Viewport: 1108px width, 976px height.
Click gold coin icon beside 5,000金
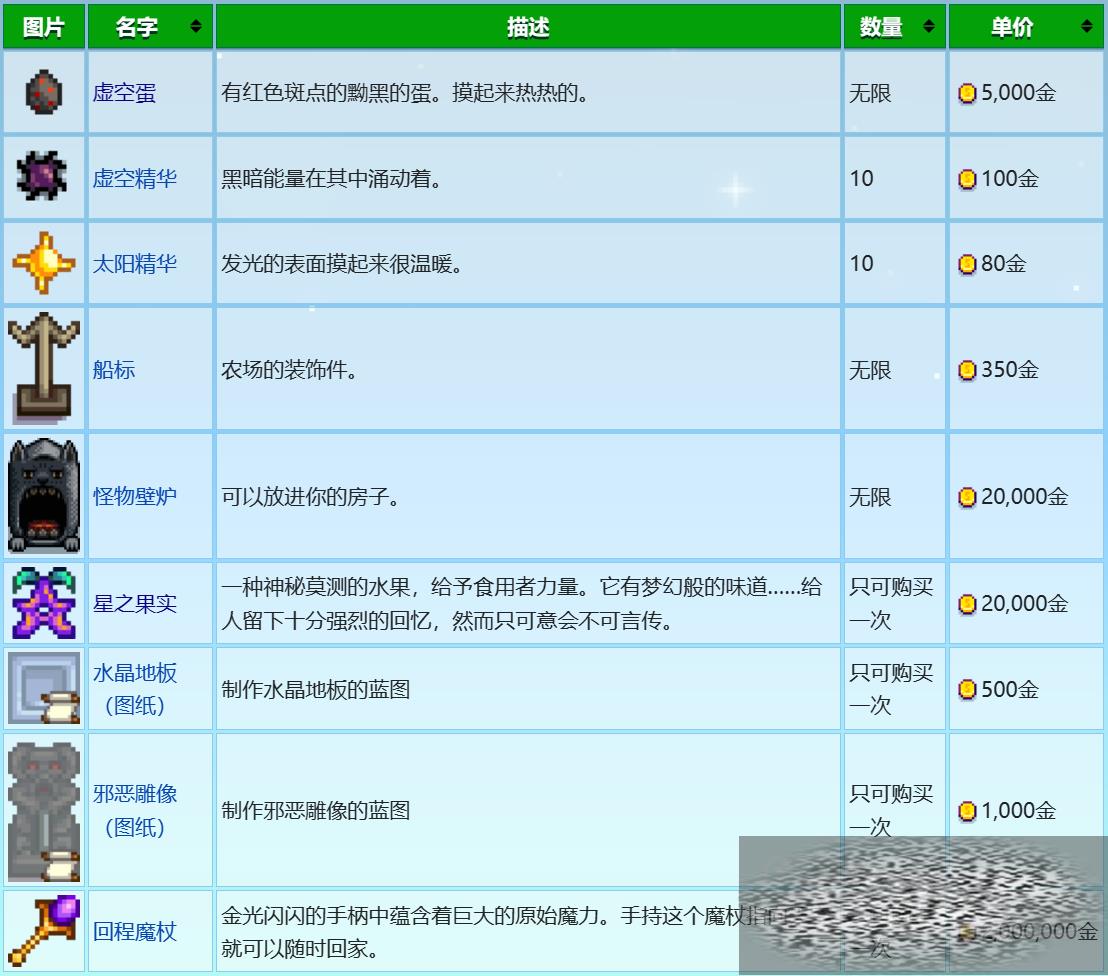(x=967, y=93)
